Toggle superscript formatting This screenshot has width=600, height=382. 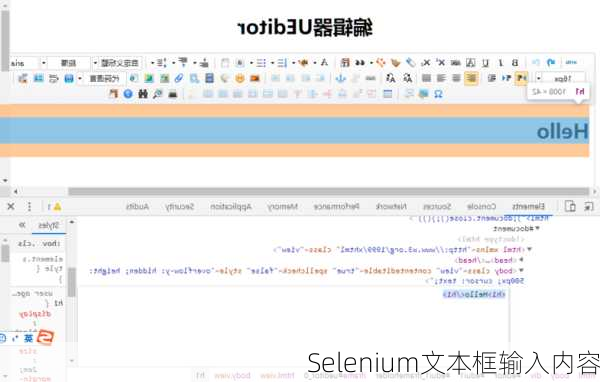pos(440,62)
